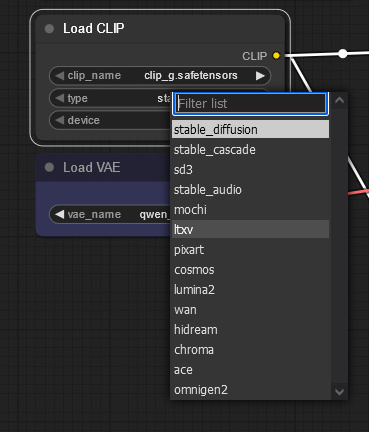Click the yellow CLIP output slot

click(276, 56)
